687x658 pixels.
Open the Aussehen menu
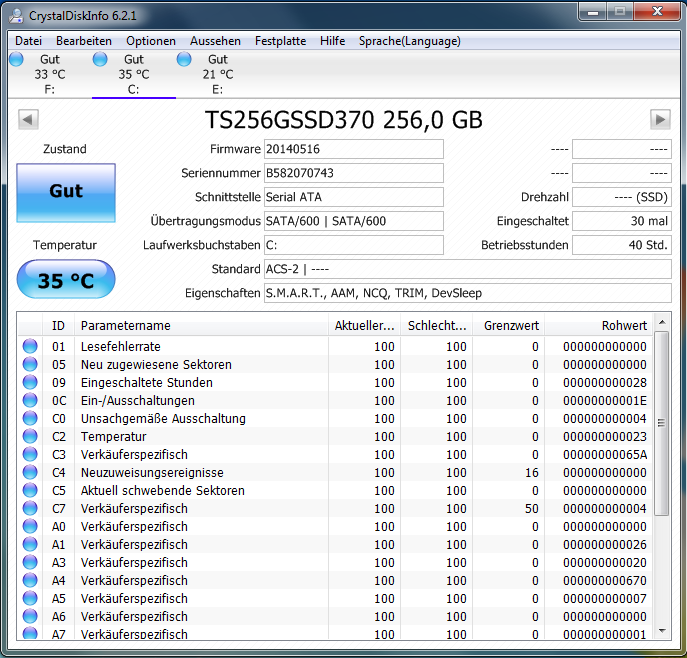tap(215, 41)
